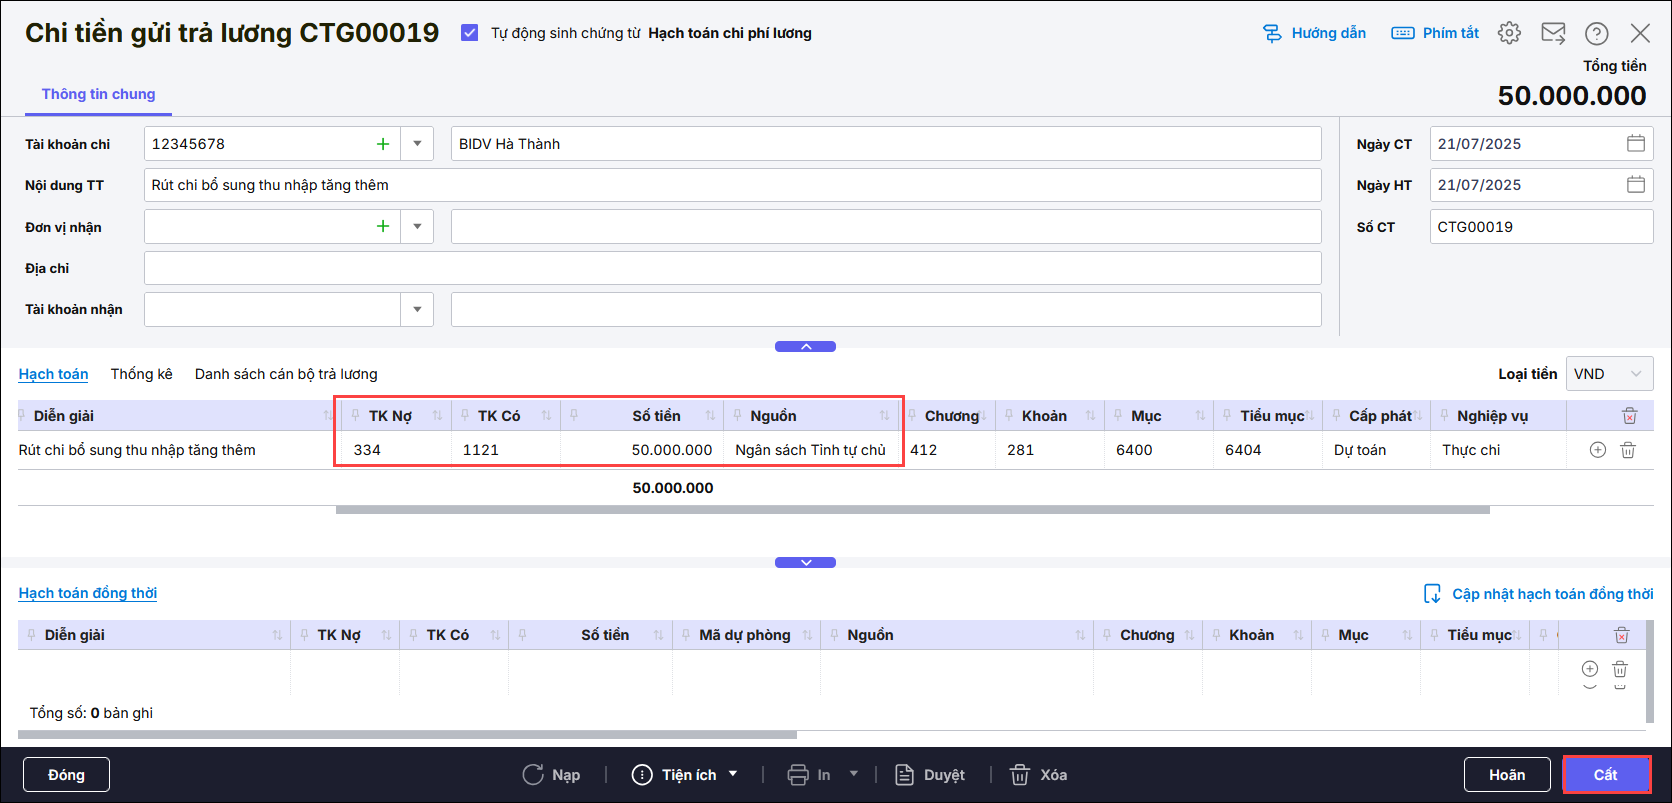Expand the Tài khoản nhận dropdown
This screenshot has height=803, width=1672.
[417, 310]
